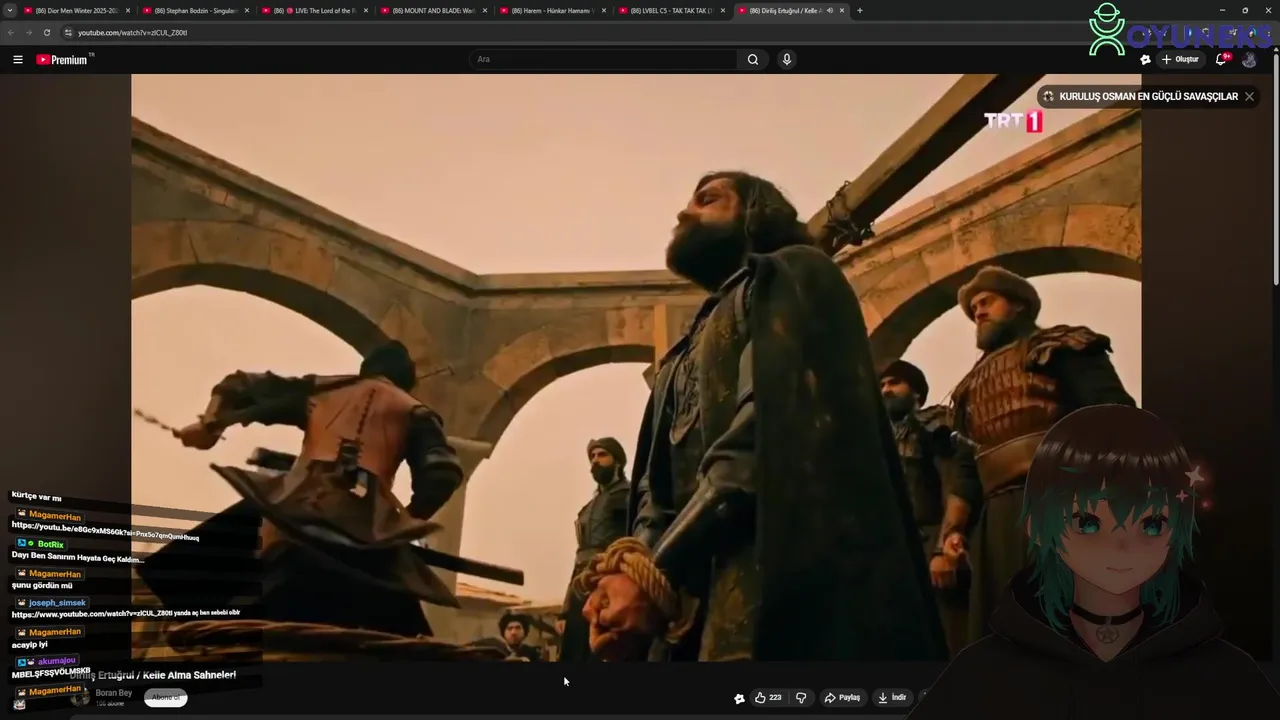Open the Boran Bey channel name
This screenshot has height=720, width=1280.
tap(113, 693)
